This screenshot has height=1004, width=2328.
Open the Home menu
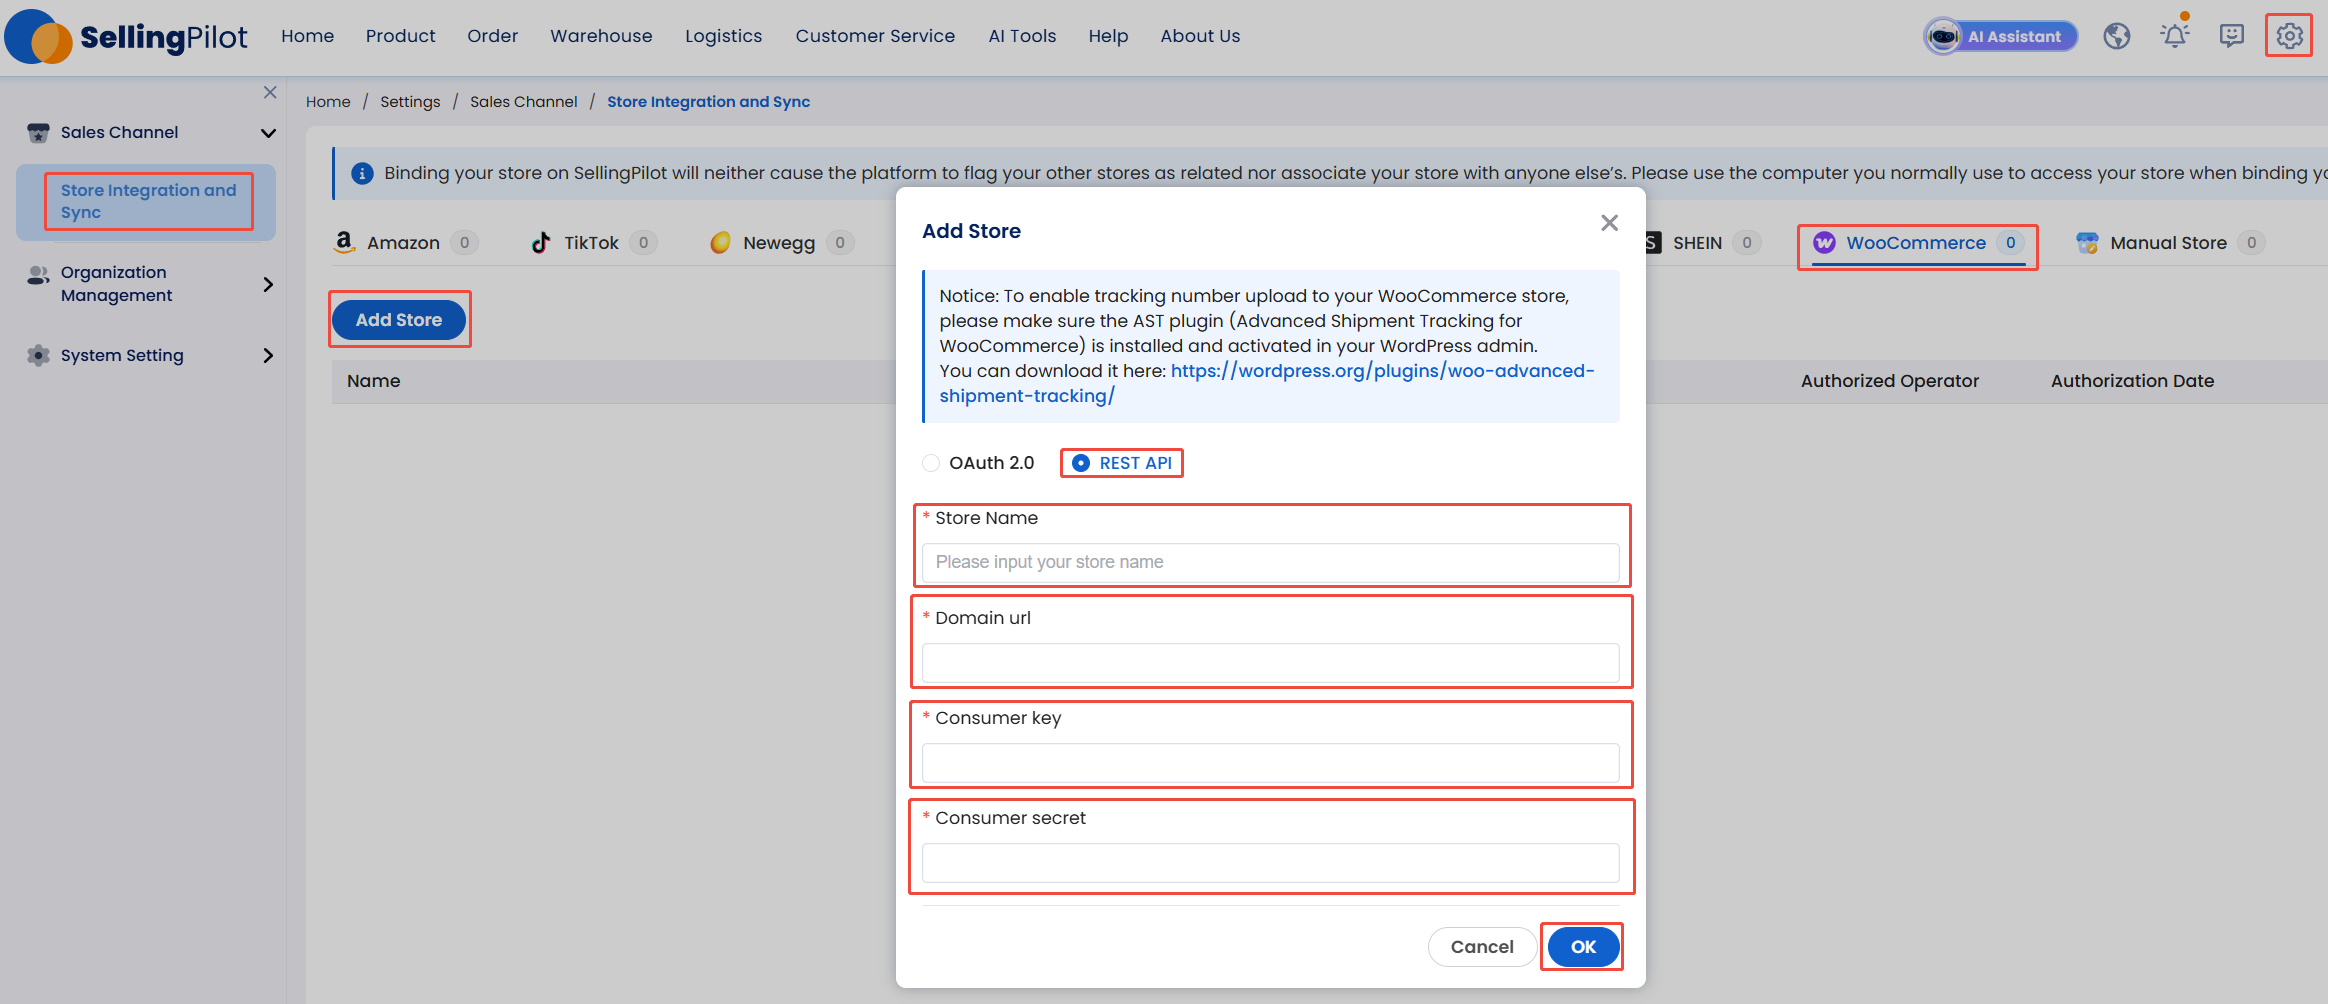(x=308, y=36)
